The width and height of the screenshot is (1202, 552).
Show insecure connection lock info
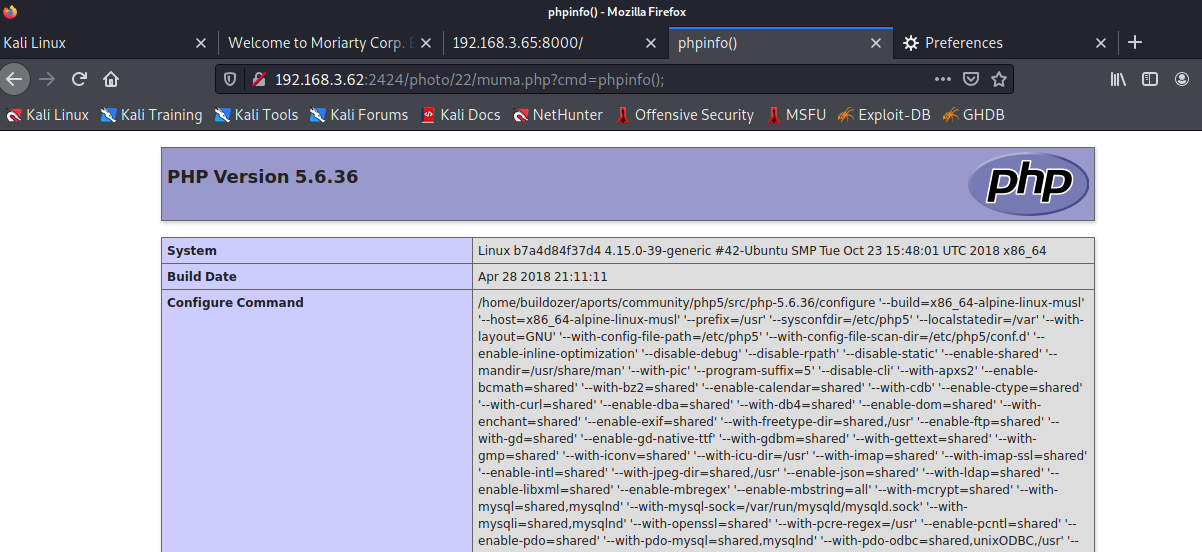[x=258, y=79]
